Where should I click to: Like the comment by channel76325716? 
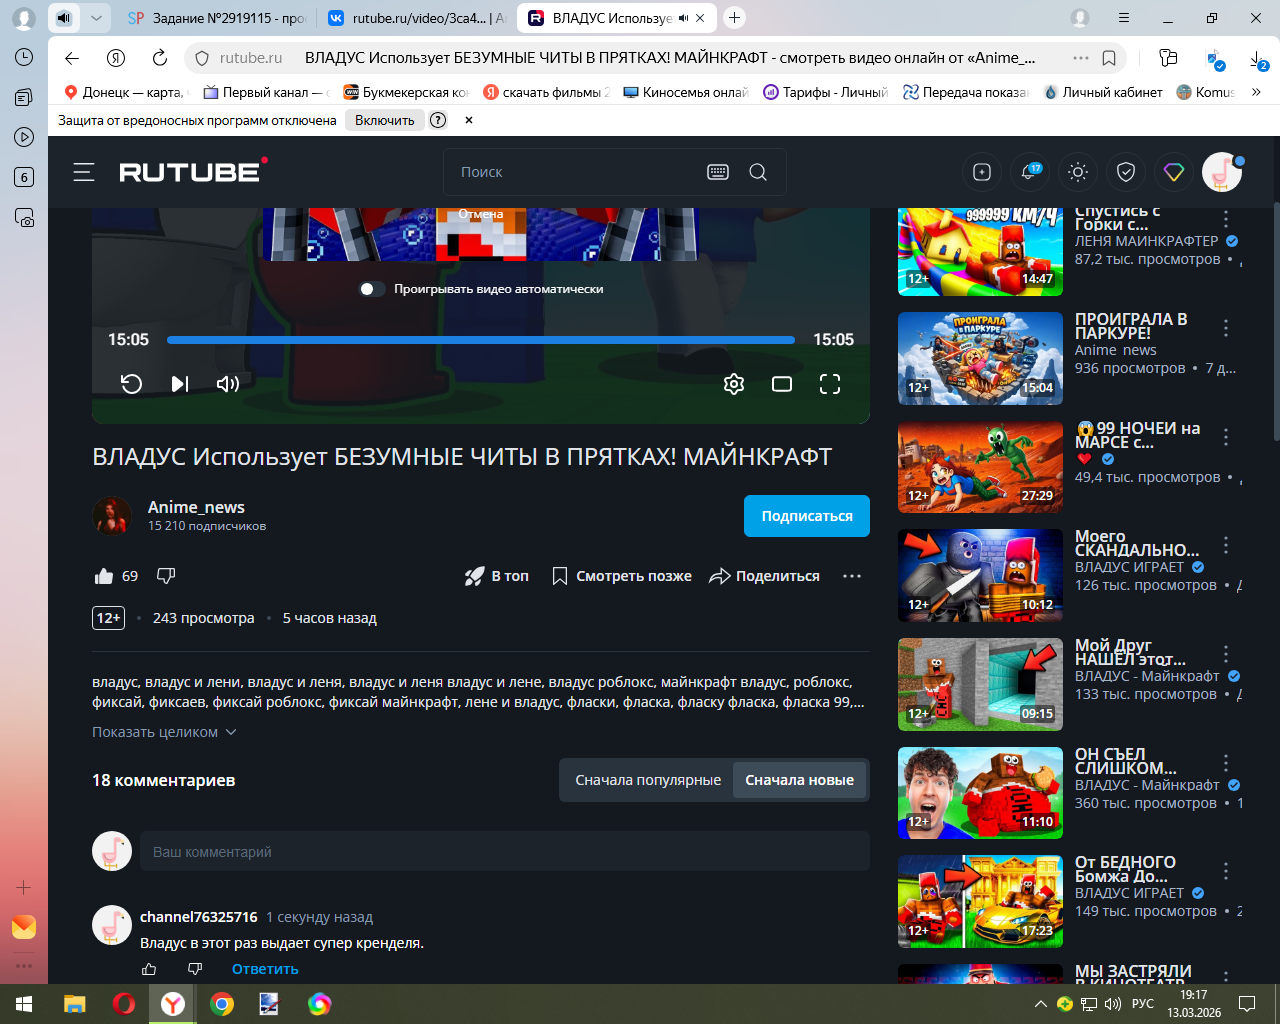tap(149, 969)
